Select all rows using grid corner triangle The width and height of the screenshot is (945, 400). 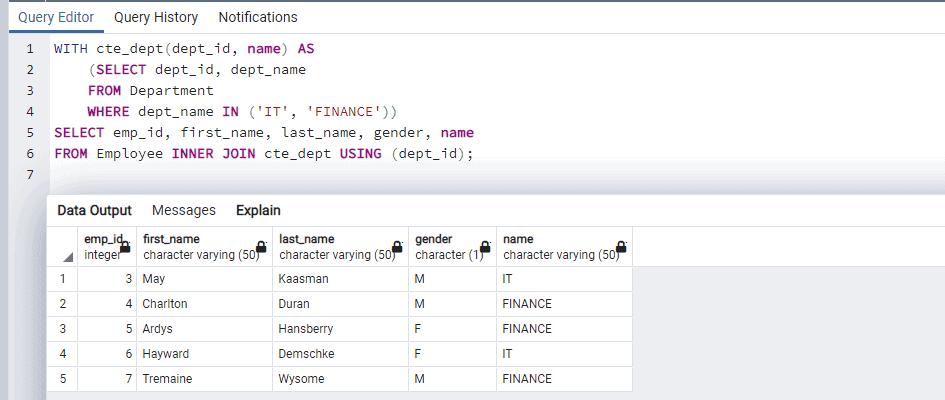(x=68, y=258)
